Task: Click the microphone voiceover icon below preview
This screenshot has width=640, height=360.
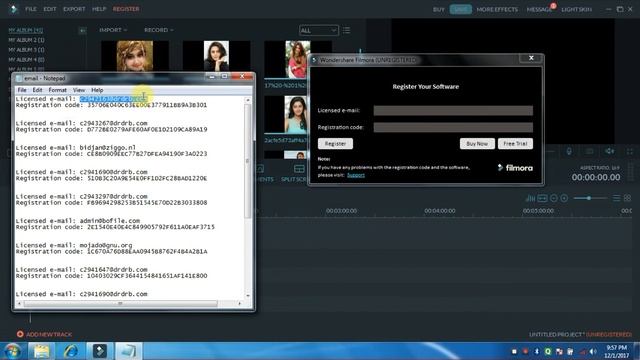Action: point(569,151)
